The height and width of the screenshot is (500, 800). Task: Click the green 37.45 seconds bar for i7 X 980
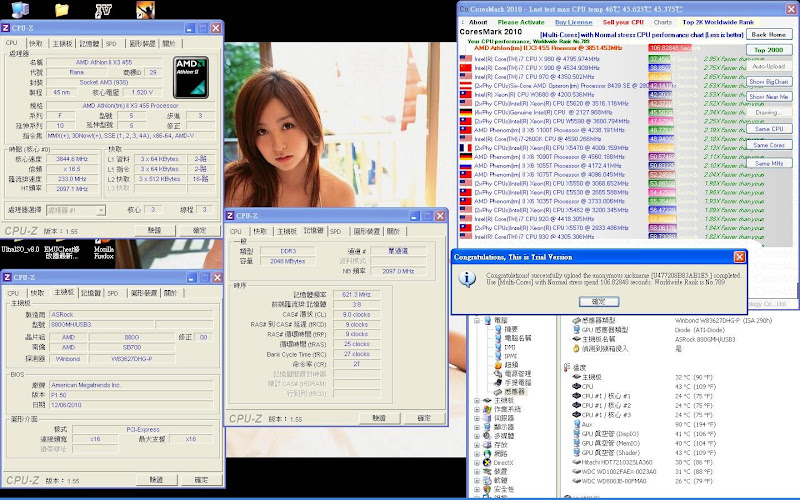(659, 59)
